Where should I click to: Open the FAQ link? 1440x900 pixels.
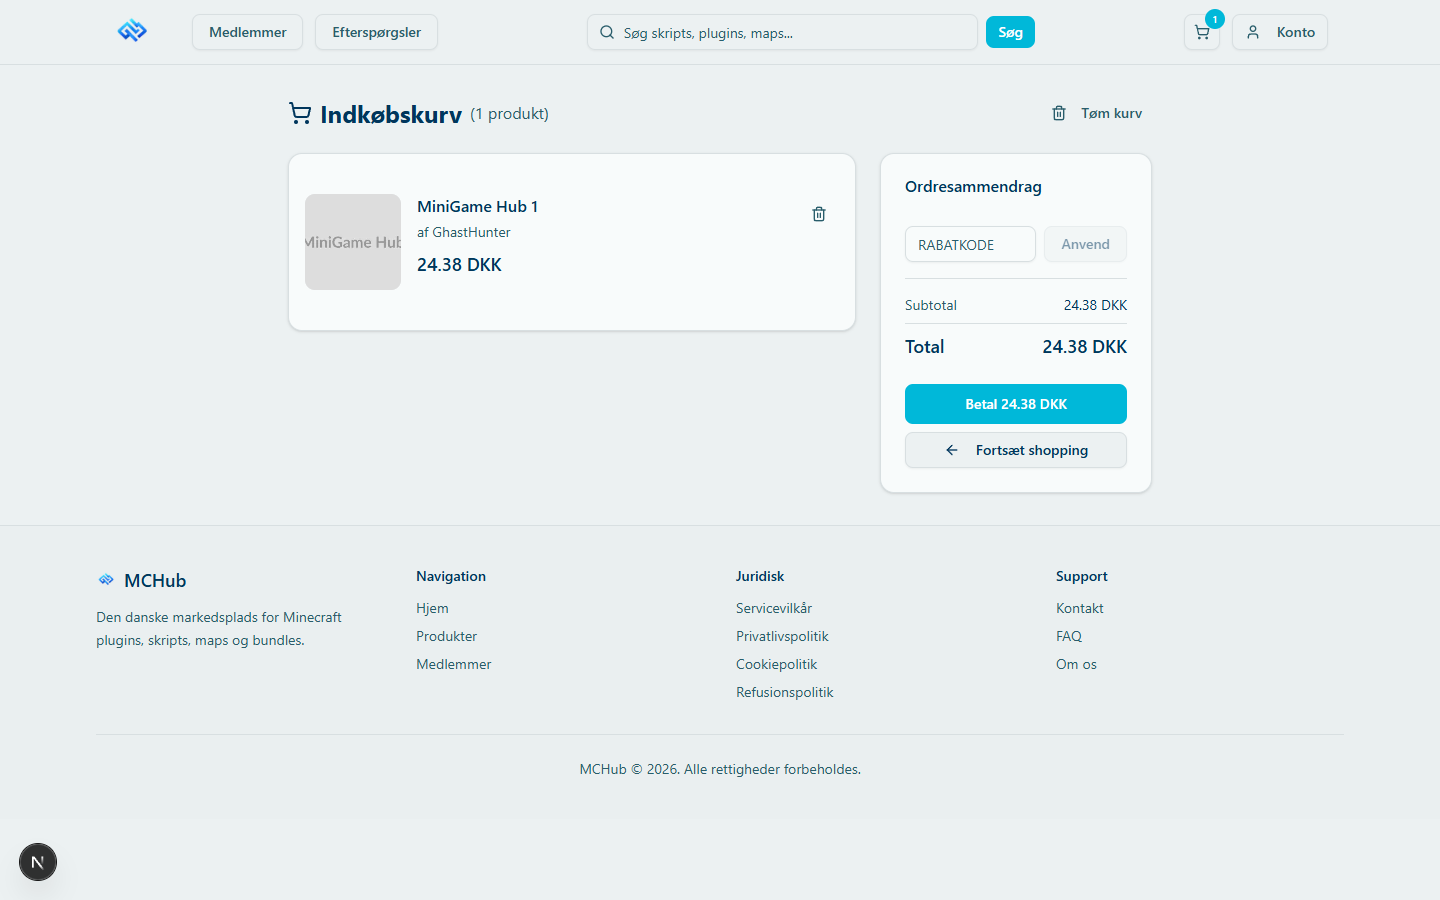1068,636
